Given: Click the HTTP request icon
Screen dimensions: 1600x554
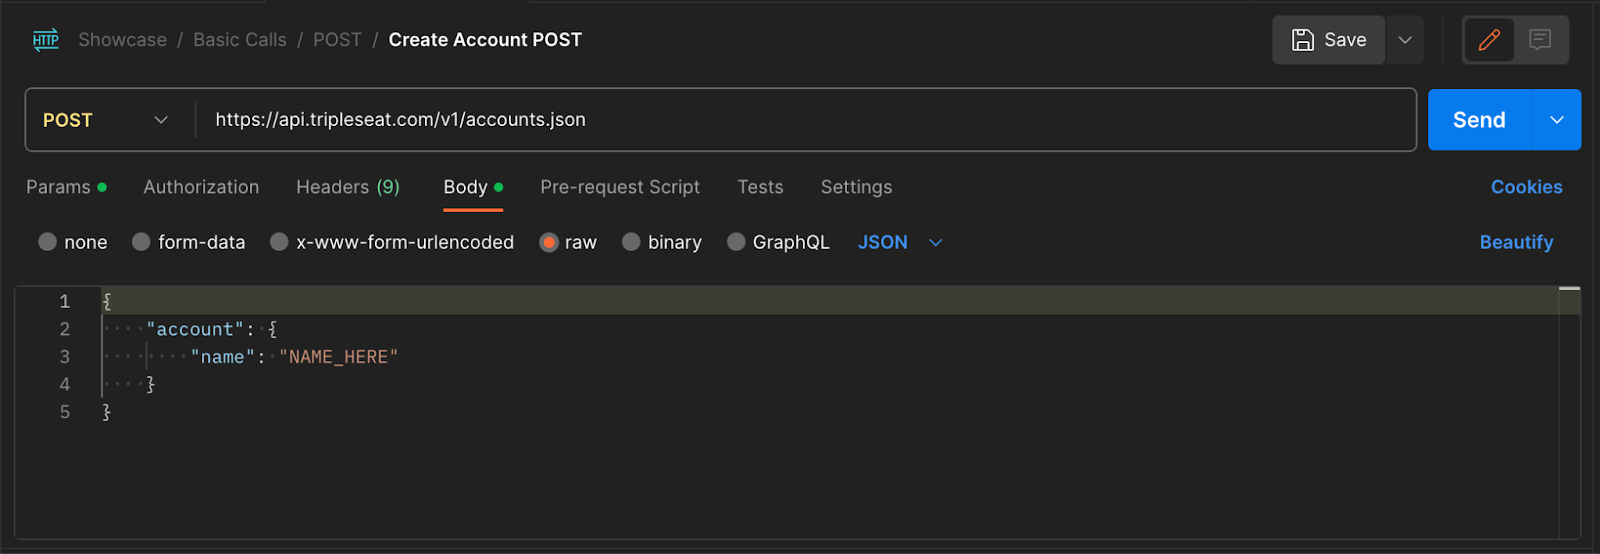Looking at the screenshot, I should 46,40.
